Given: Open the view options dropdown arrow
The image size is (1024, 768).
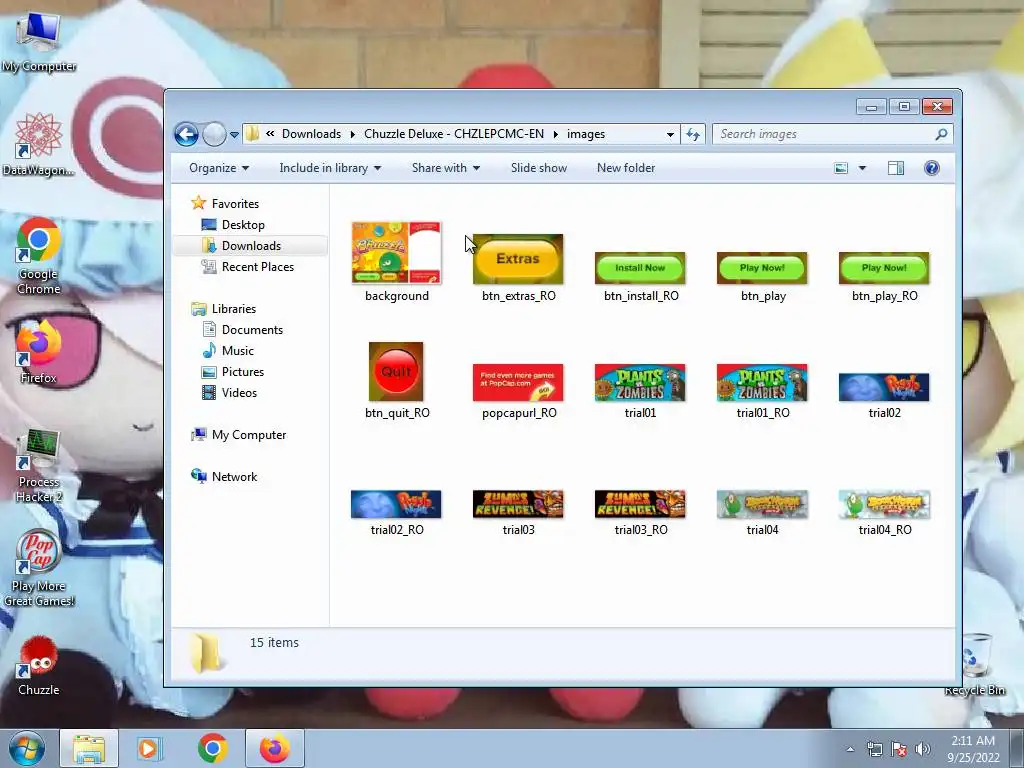Looking at the screenshot, I should [862, 168].
